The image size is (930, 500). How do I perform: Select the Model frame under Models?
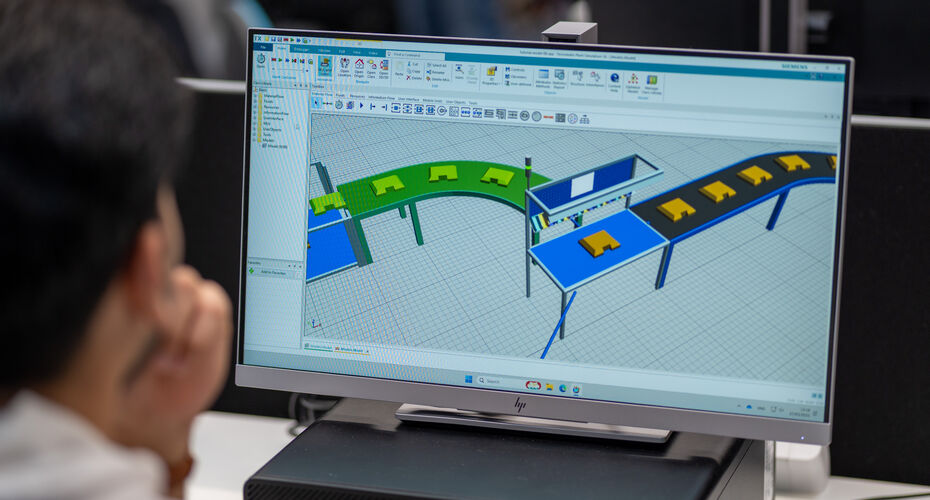(x=275, y=146)
